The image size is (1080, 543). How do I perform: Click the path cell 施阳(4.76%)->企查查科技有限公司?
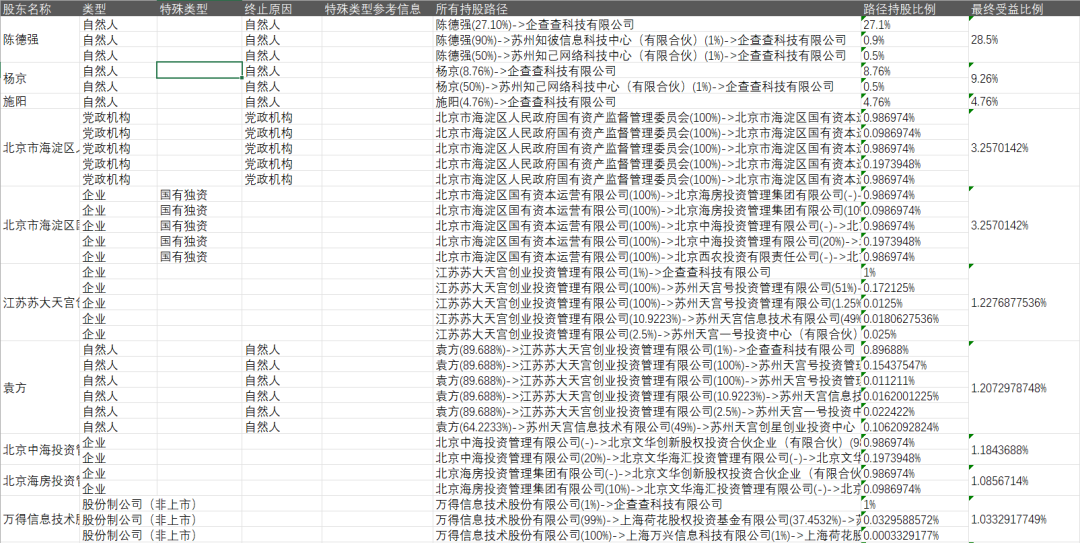pos(647,102)
